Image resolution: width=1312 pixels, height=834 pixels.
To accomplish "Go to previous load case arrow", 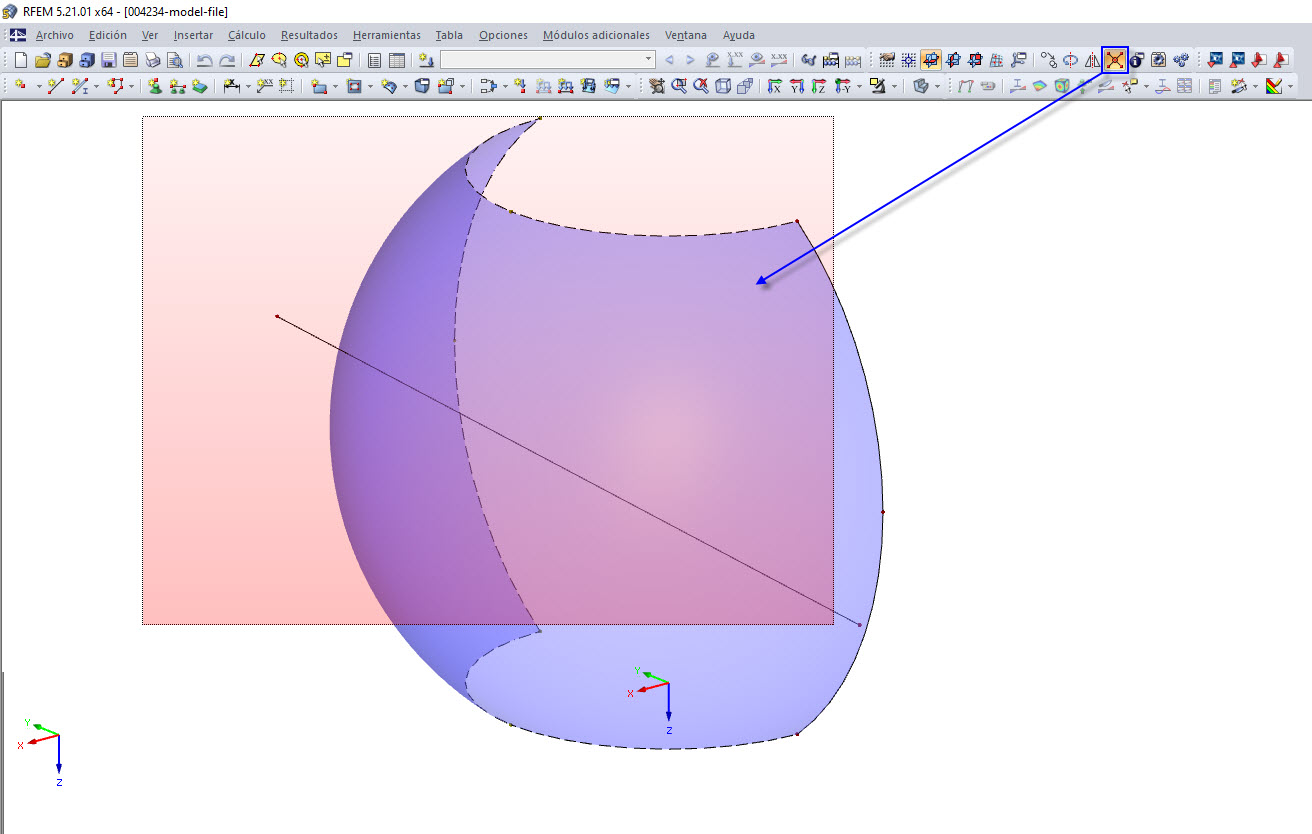I will [669, 60].
